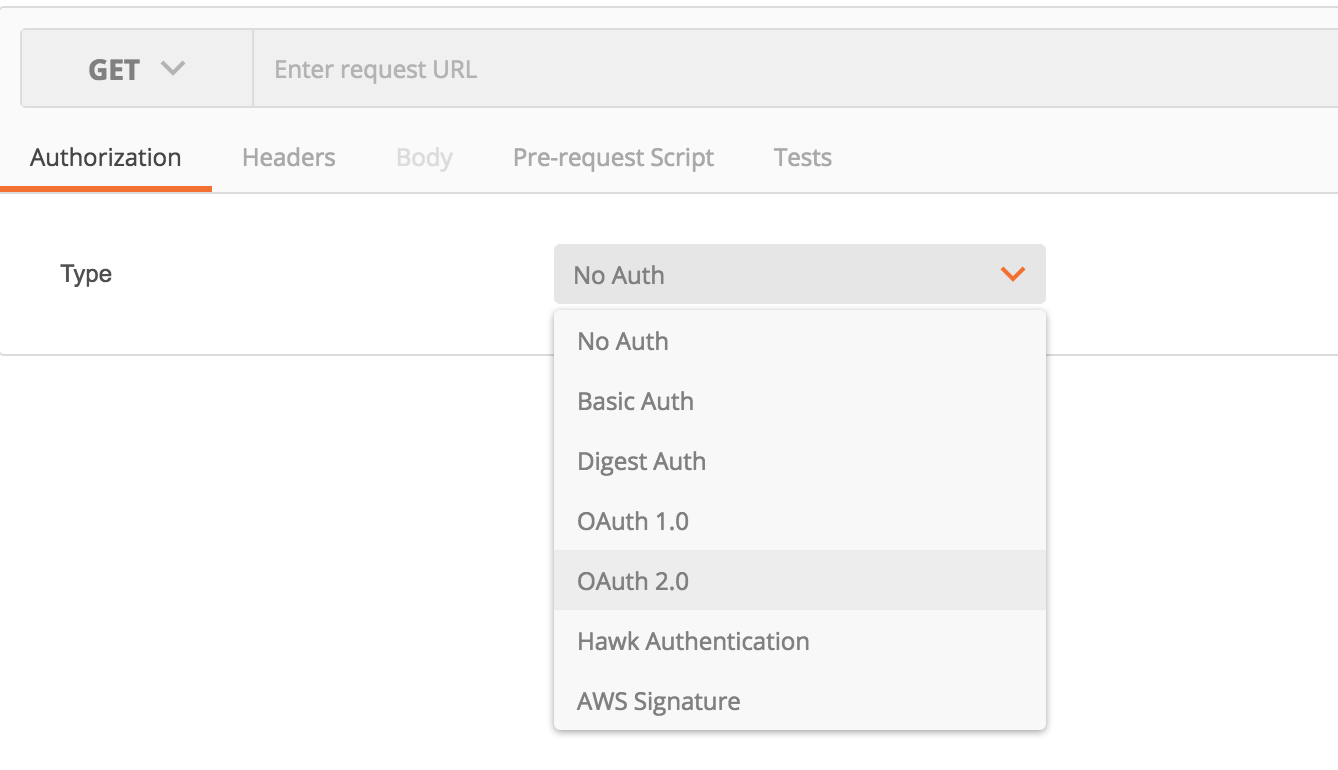Collapse the list using the orange chevron

coord(1013,274)
